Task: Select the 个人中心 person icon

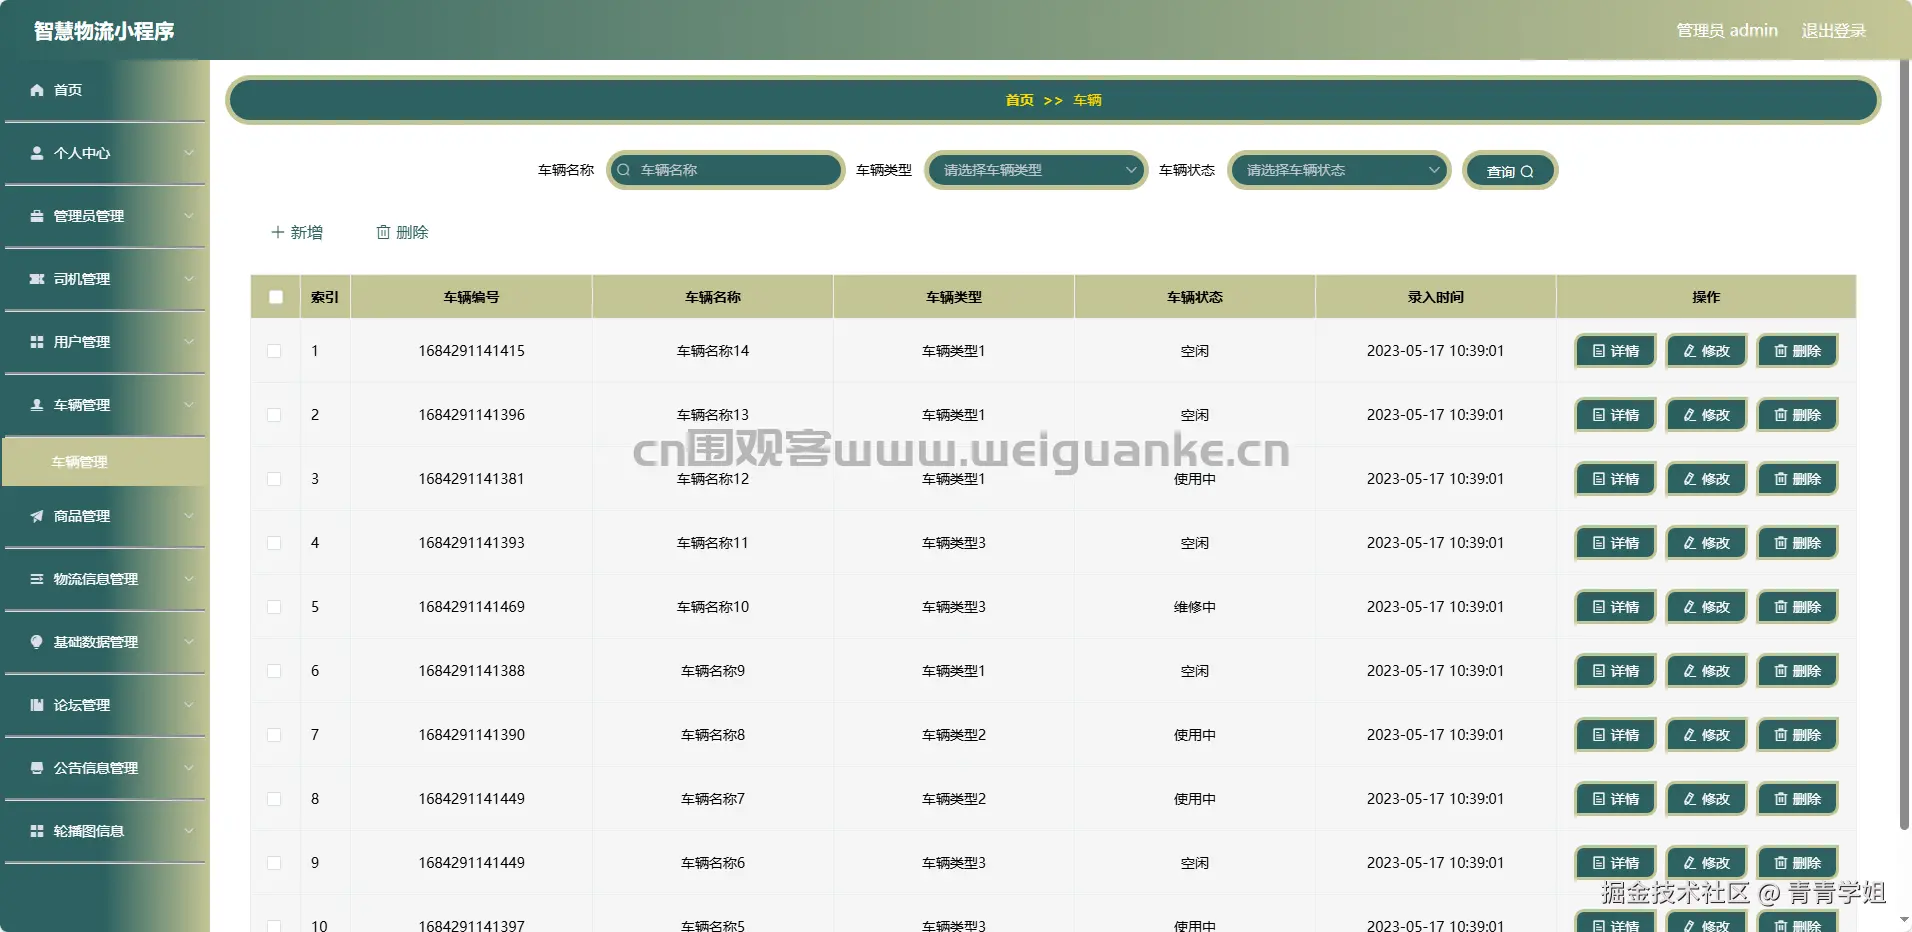Action: tap(36, 153)
